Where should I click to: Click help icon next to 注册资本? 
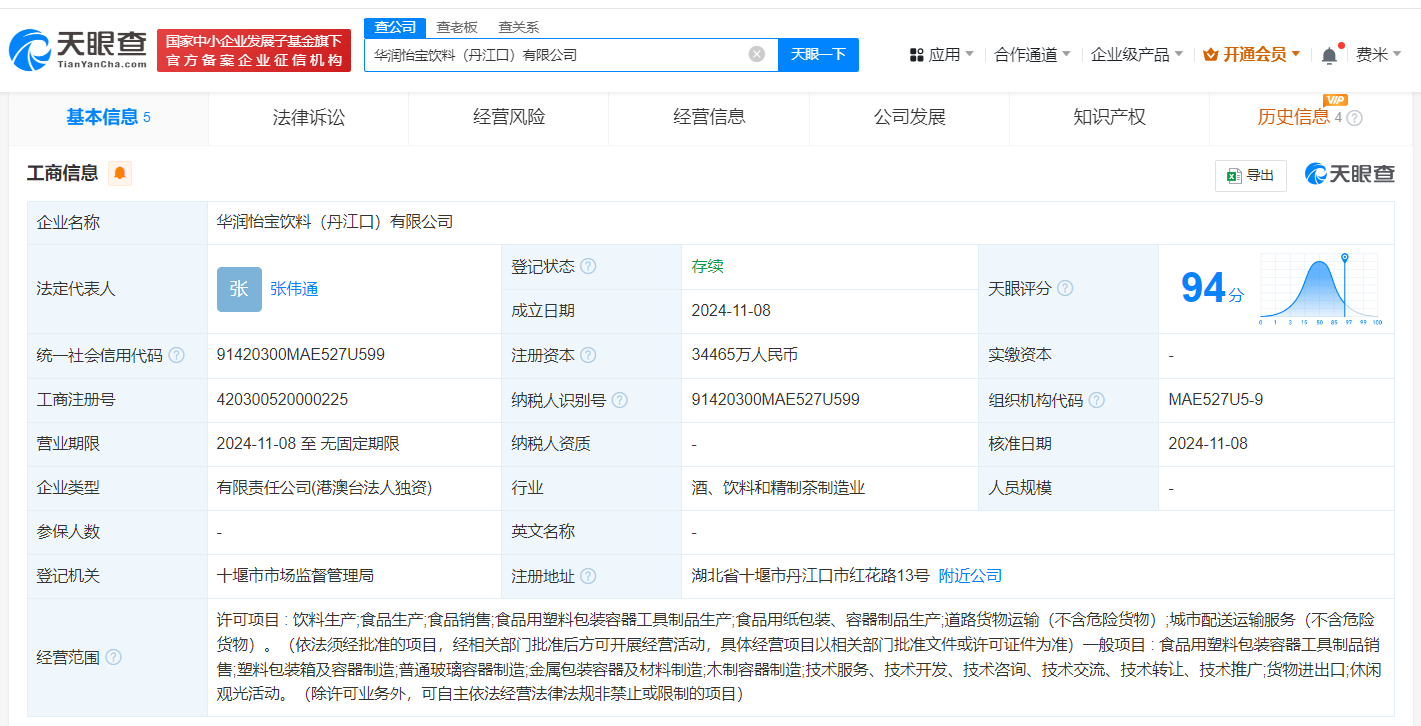(588, 355)
